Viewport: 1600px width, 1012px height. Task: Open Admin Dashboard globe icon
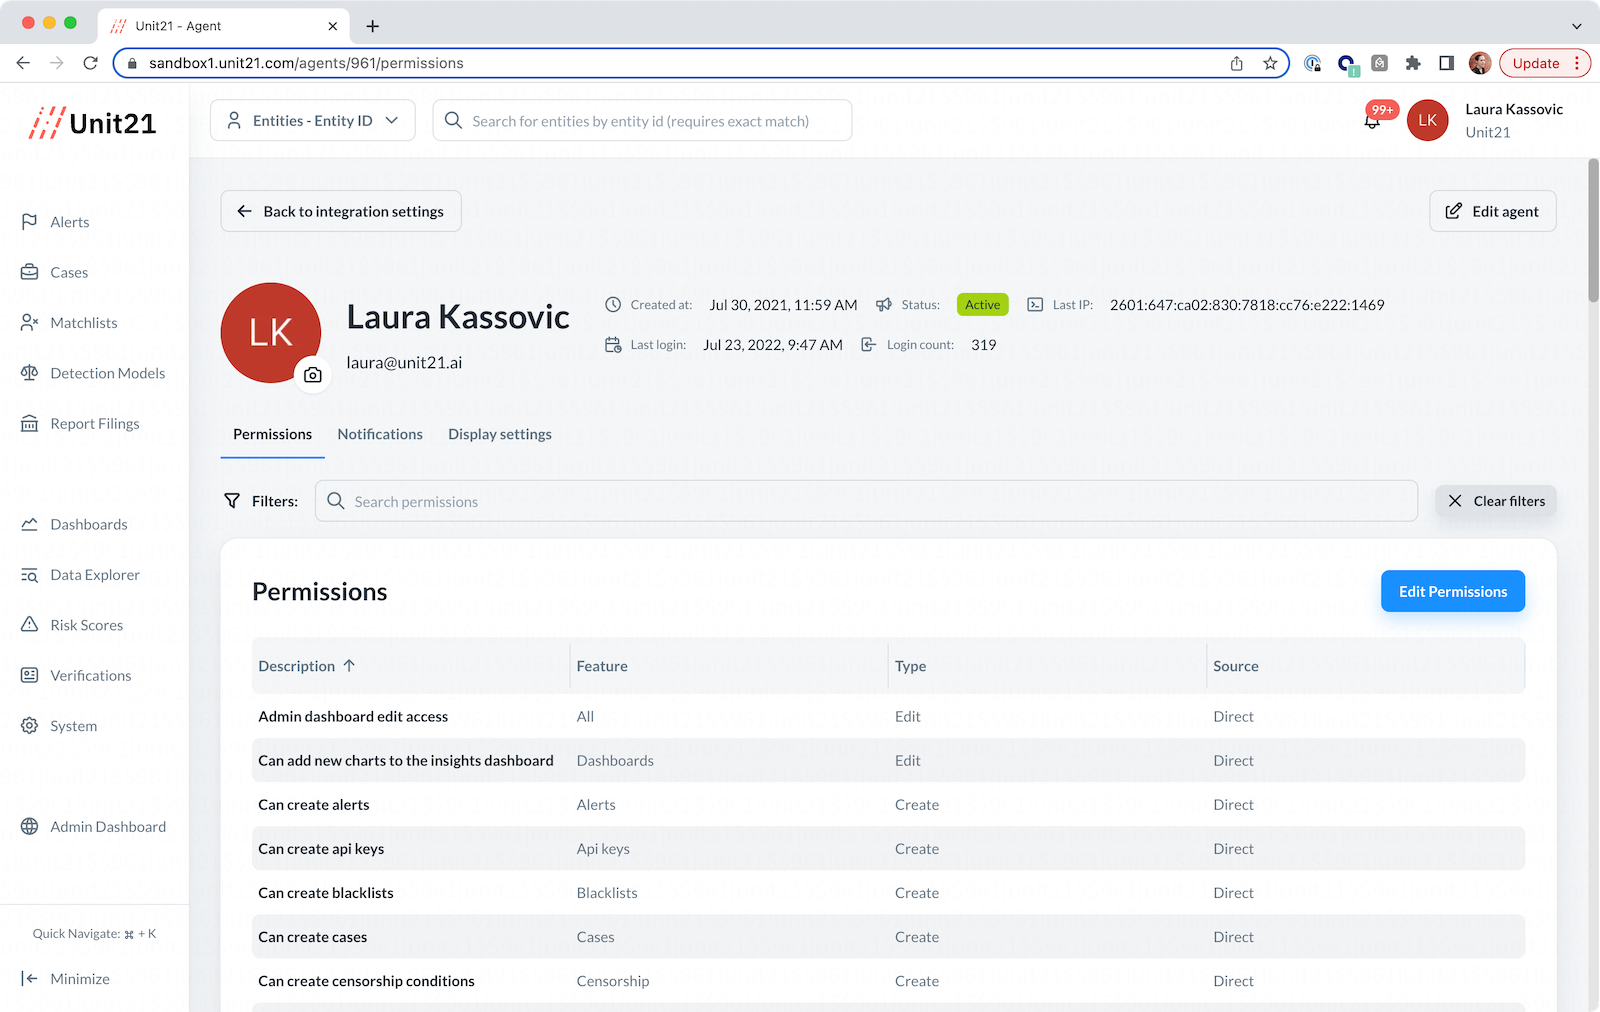click(30, 827)
